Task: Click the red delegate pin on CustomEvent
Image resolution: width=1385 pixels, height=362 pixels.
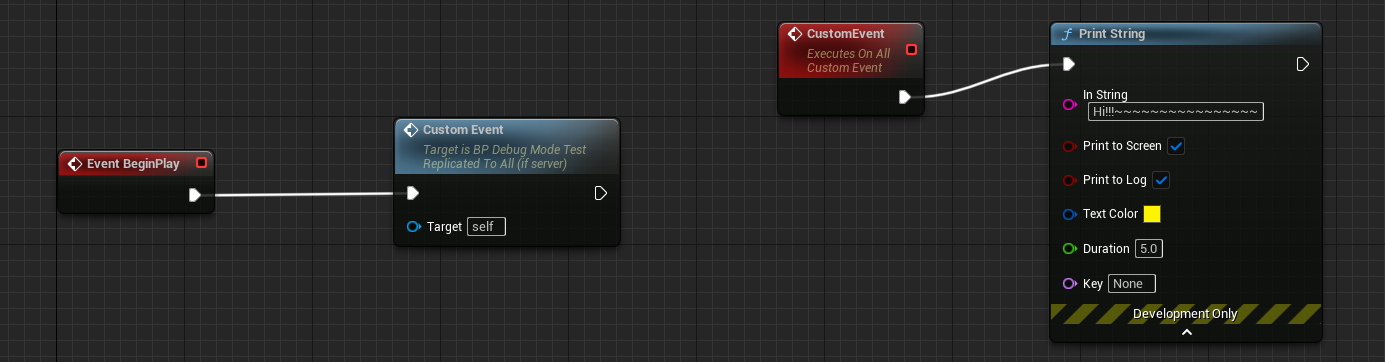Action: 911,50
